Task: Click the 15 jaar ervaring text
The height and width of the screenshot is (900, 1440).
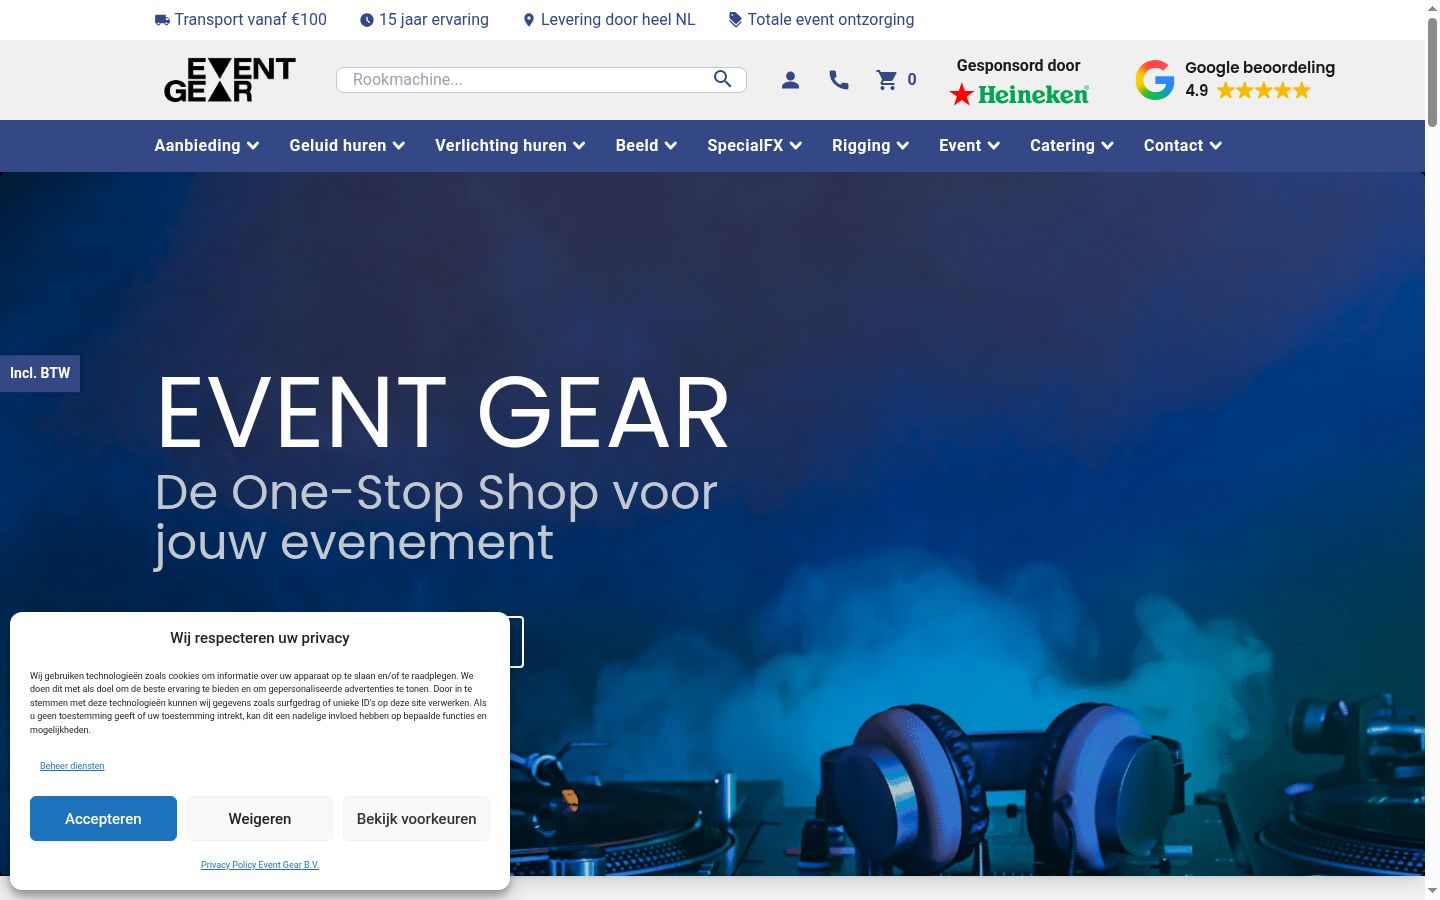Action: click(434, 20)
